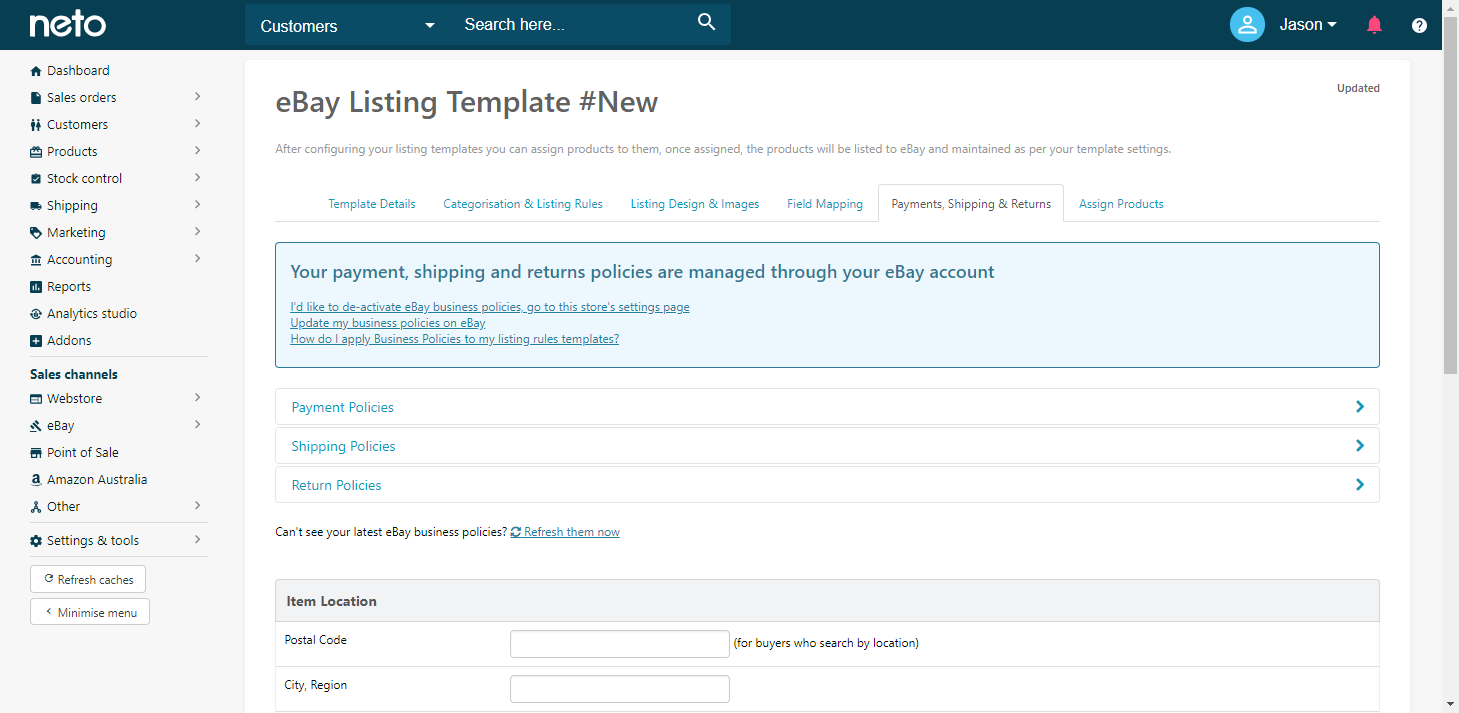This screenshot has width=1459, height=713.
Task: Click the Shipping truck icon
Action: (x=36, y=206)
